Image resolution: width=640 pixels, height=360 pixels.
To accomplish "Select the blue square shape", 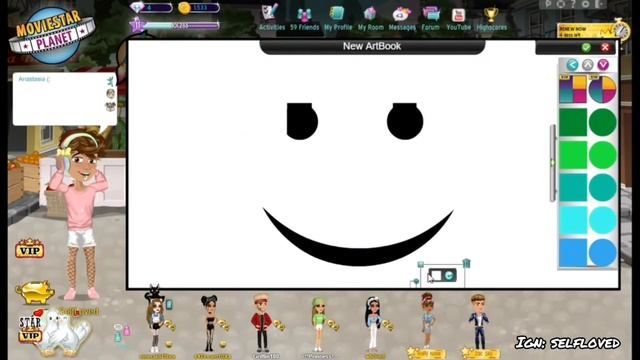I will (x=573, y=253).
